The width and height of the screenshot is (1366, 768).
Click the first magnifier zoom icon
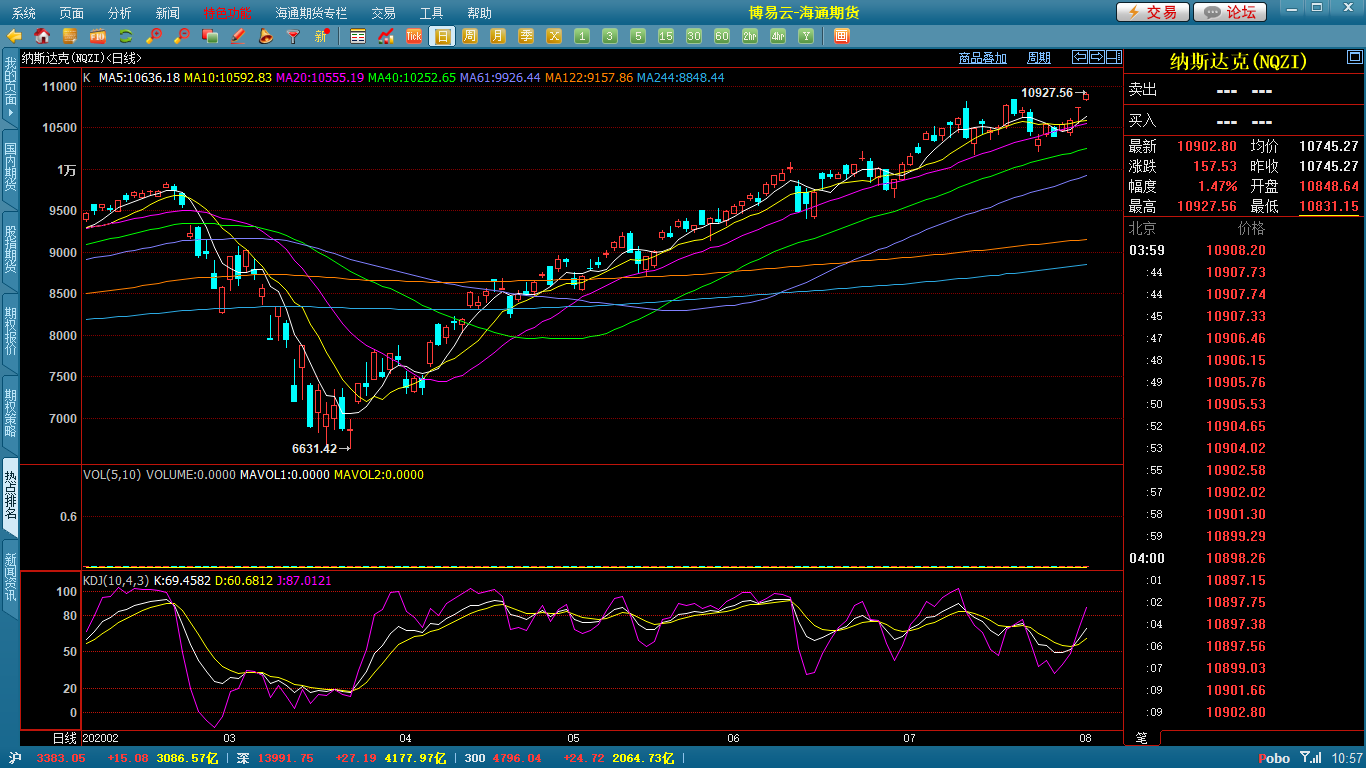tap(154, 36)
